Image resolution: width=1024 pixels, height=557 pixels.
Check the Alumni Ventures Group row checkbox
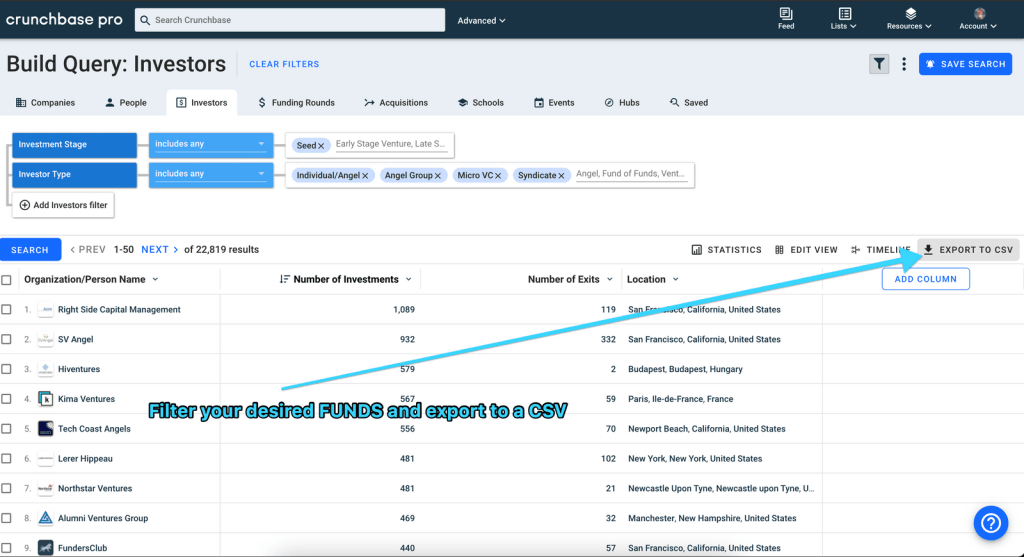[7, 518]
